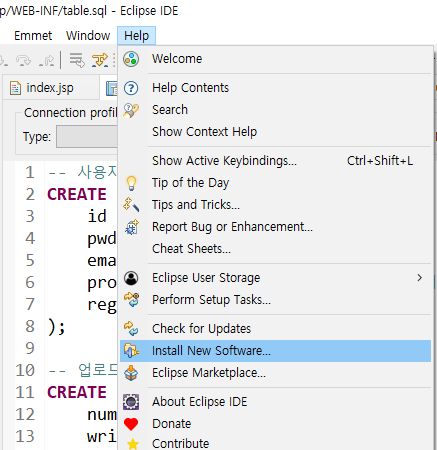Click the Tip of the Day lightbulb icon
This screenshot has height=450, width=437.
(x=131, y=183)
